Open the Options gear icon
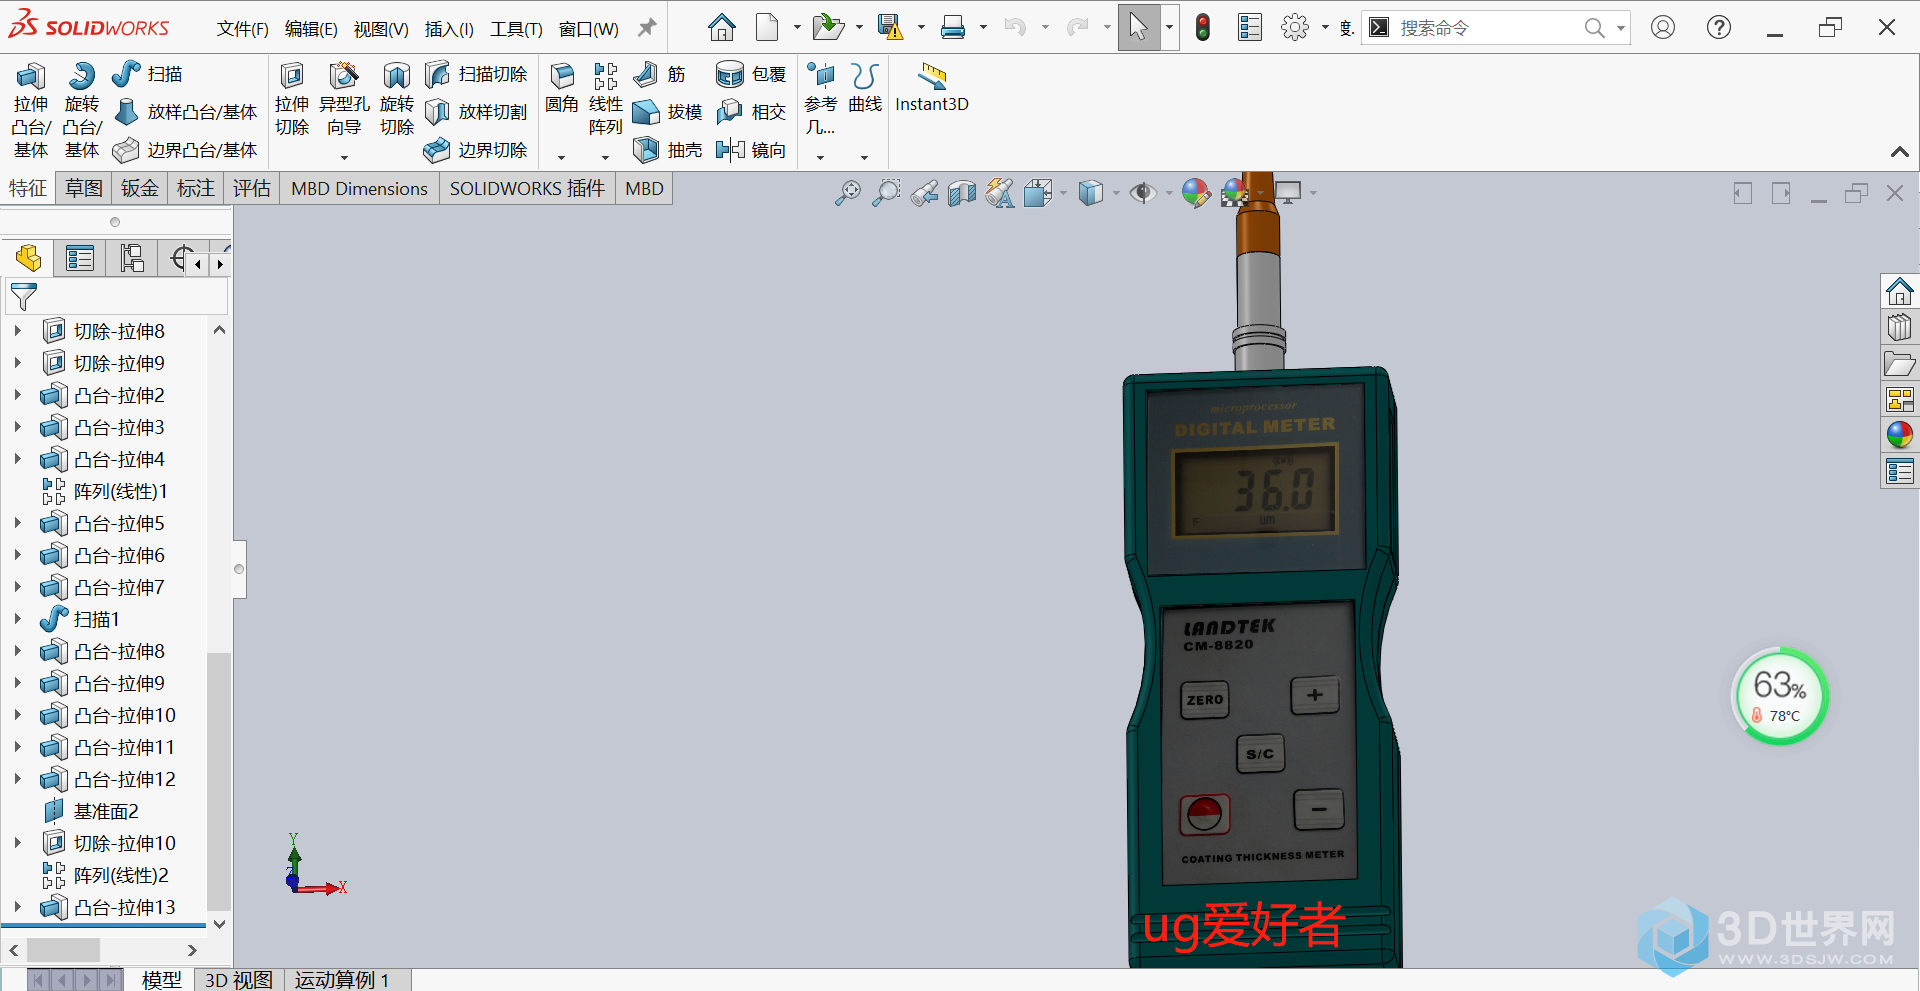 pos(1295,28)
